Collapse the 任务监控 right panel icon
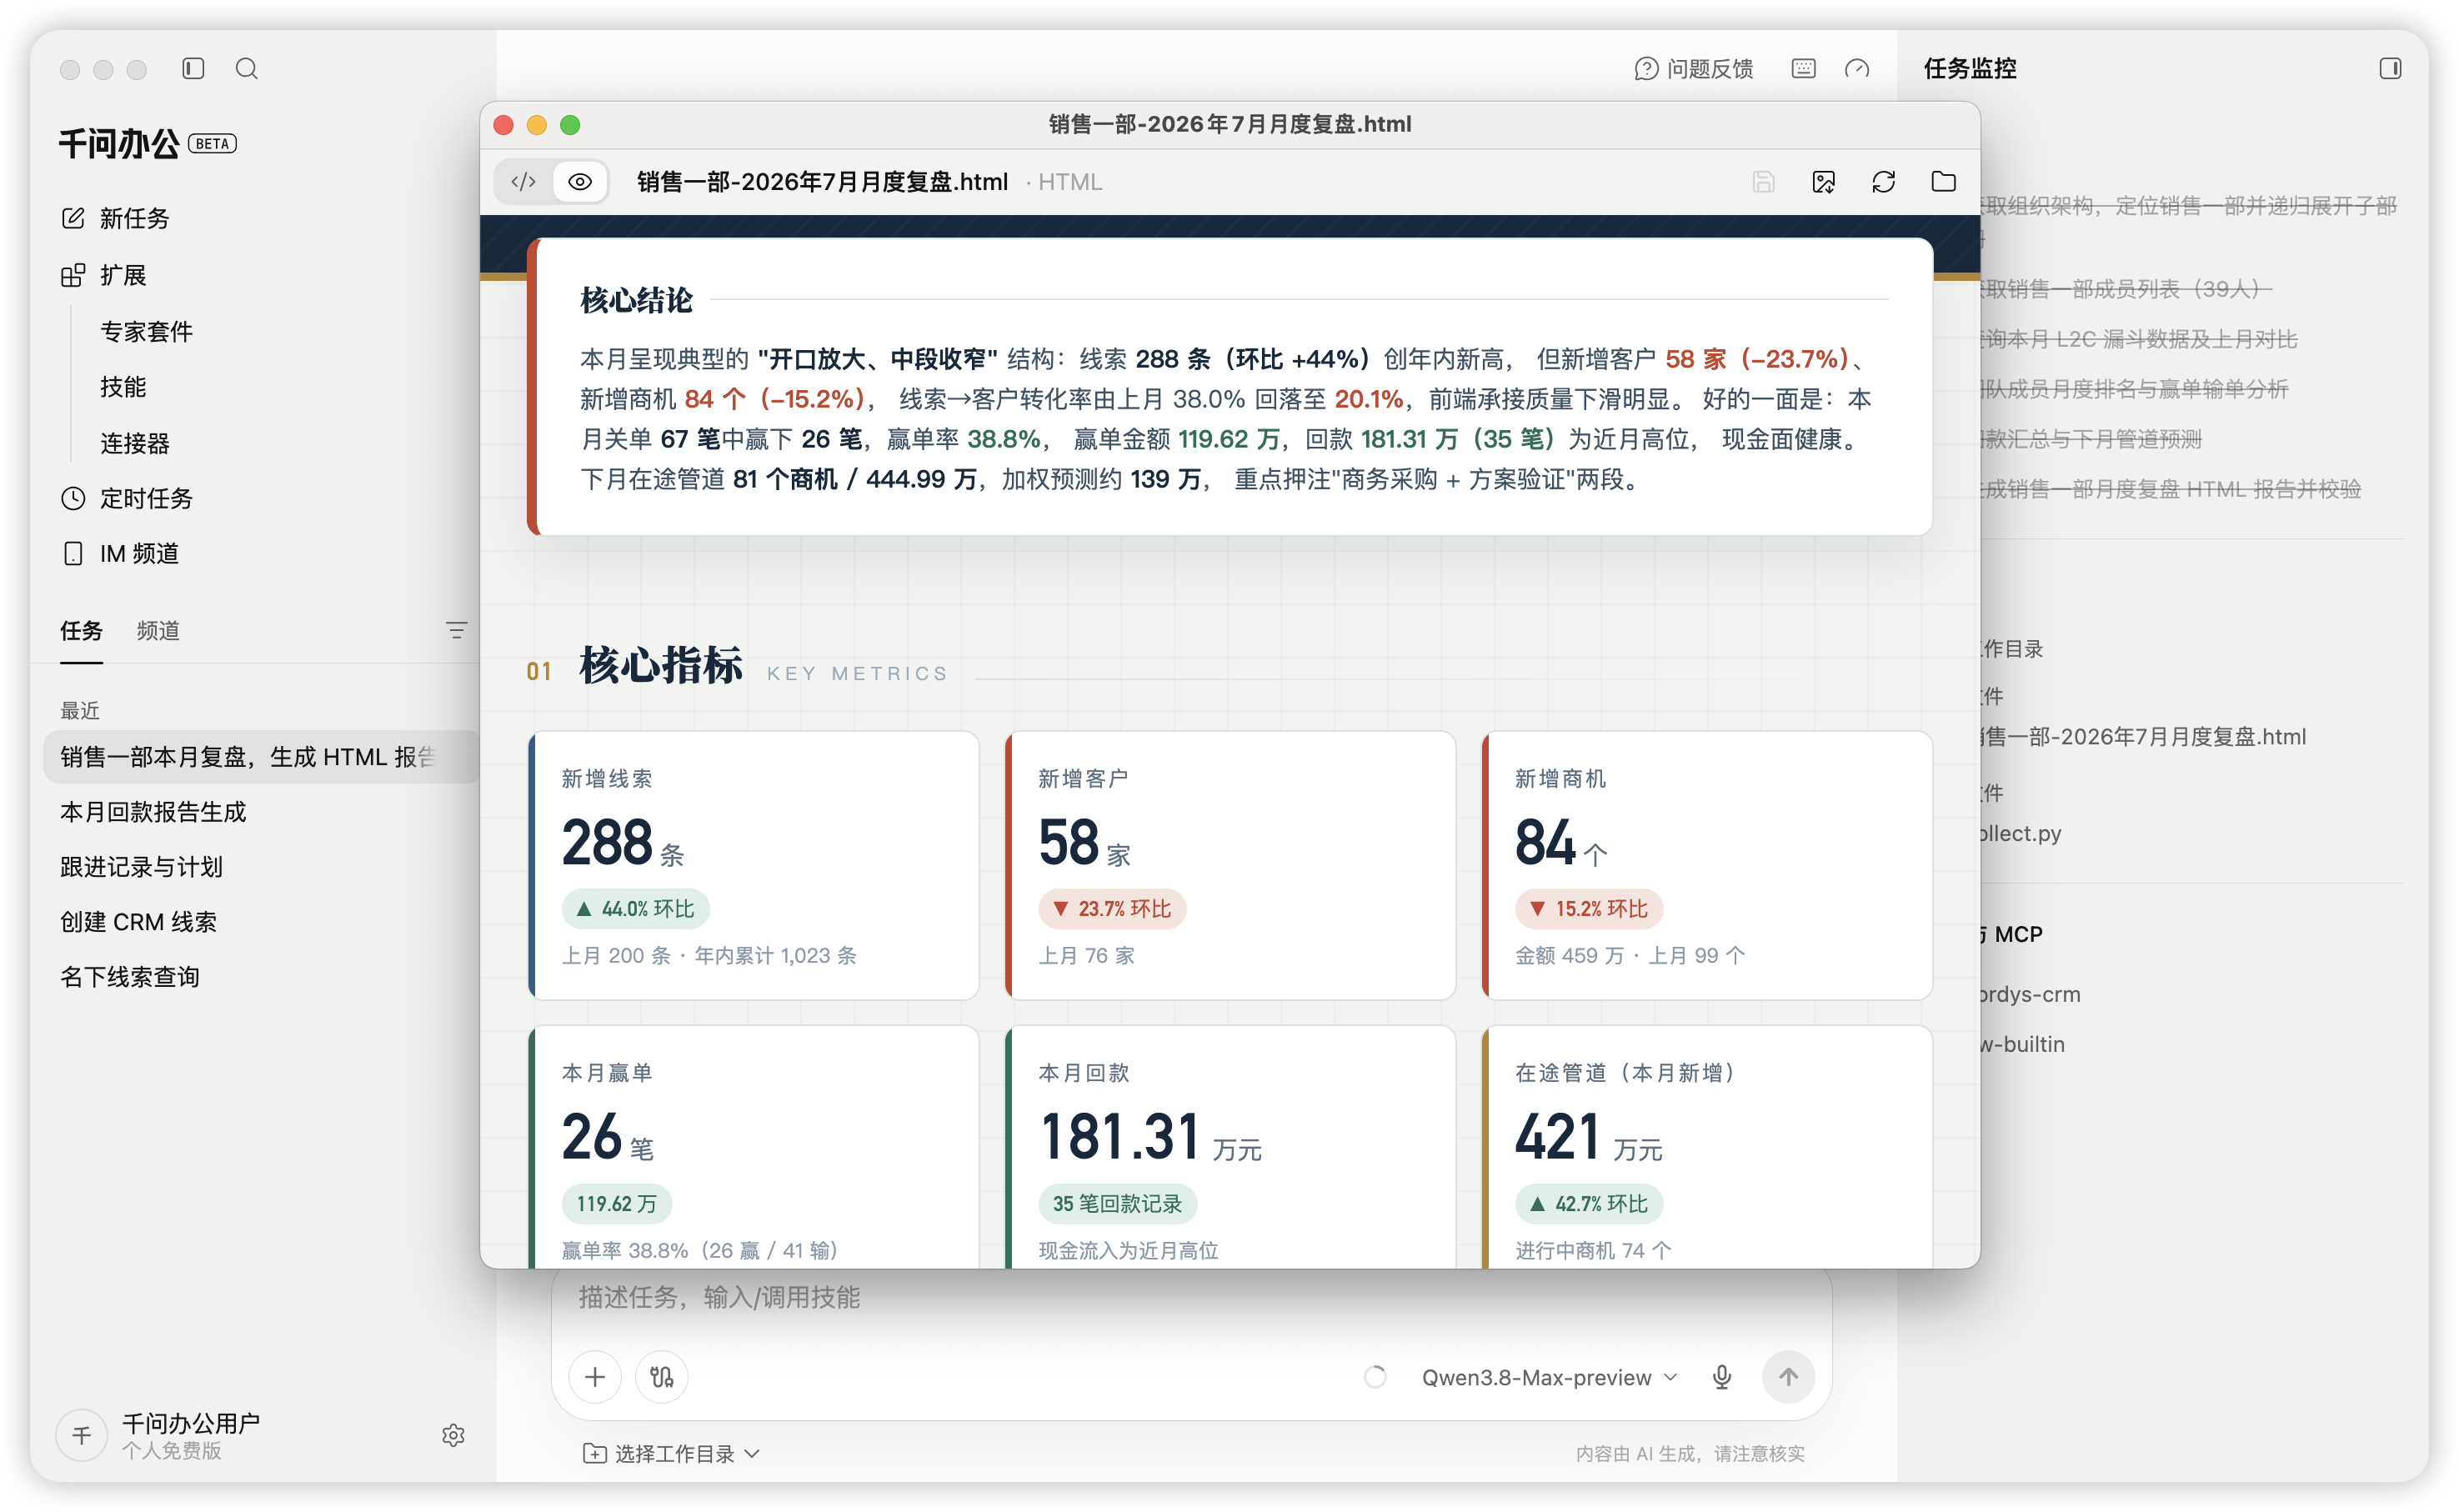 point(2390,68)
